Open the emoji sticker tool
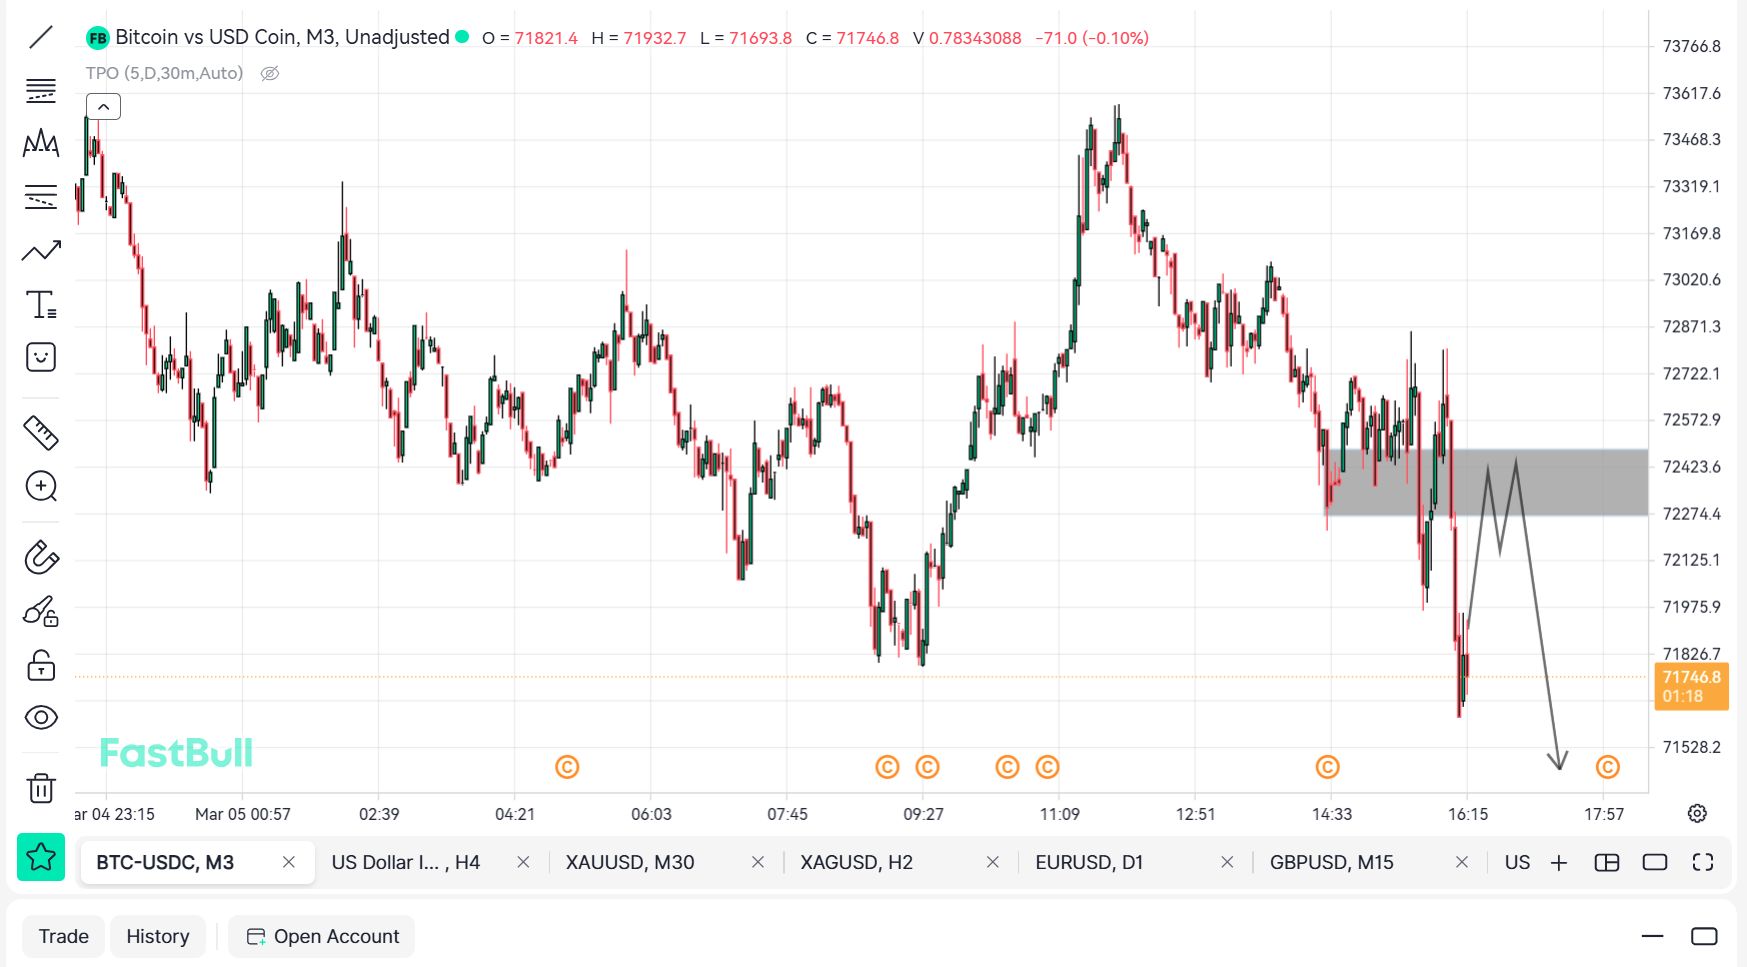The width and height of the screenshot is (1747, 967). [41, 357]
